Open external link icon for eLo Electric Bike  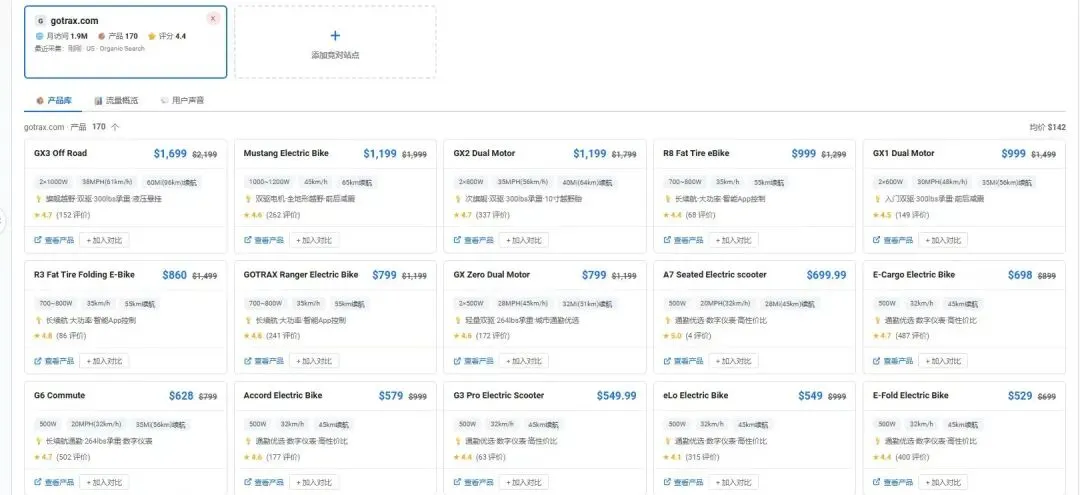point(667,482)
